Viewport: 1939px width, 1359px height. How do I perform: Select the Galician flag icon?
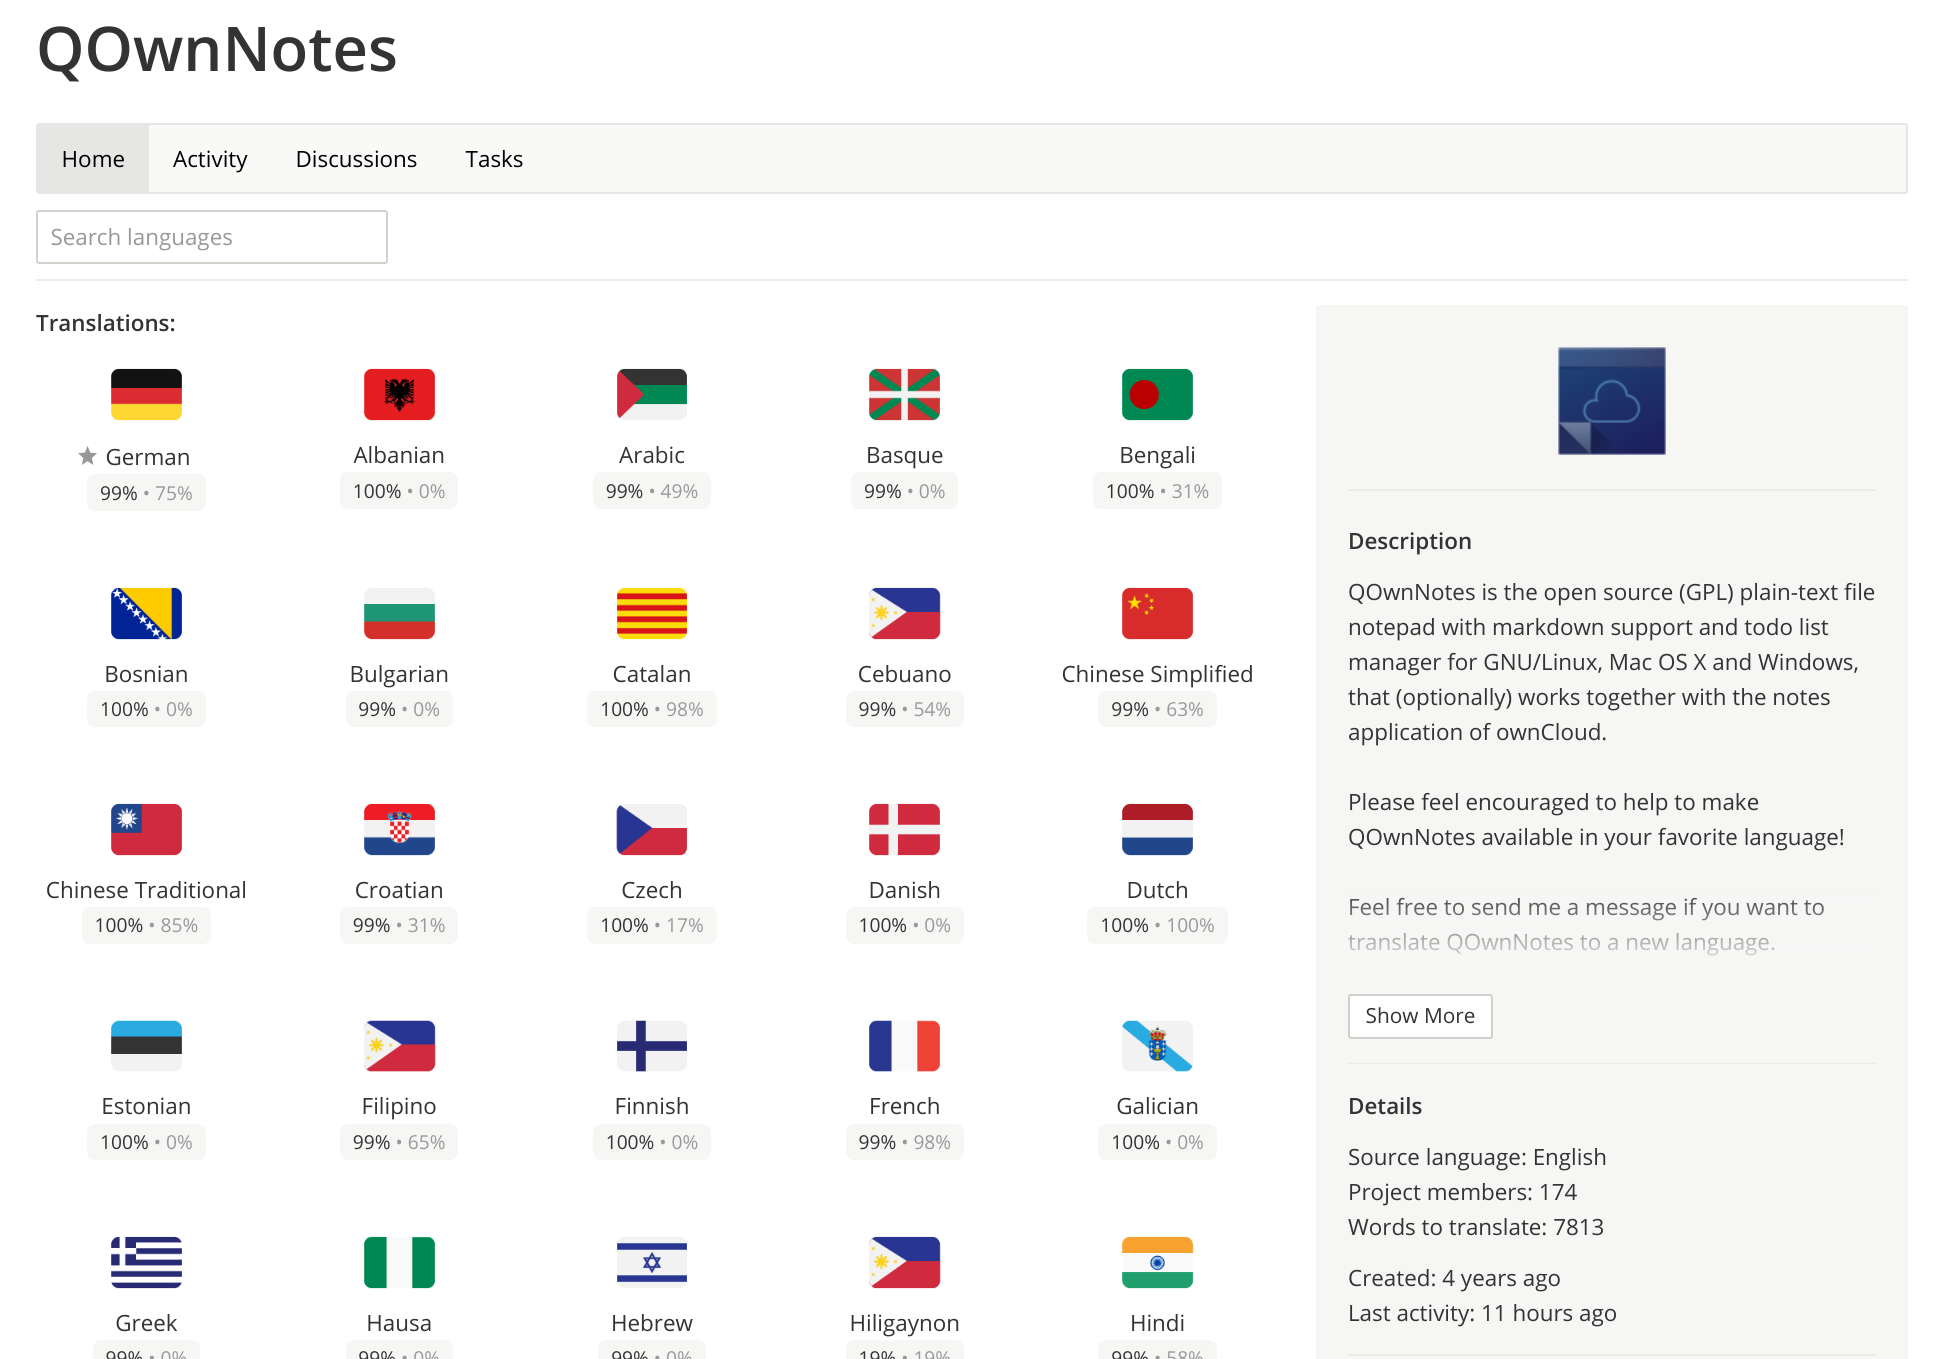pyautogui.click(x=1157, y=1045)
